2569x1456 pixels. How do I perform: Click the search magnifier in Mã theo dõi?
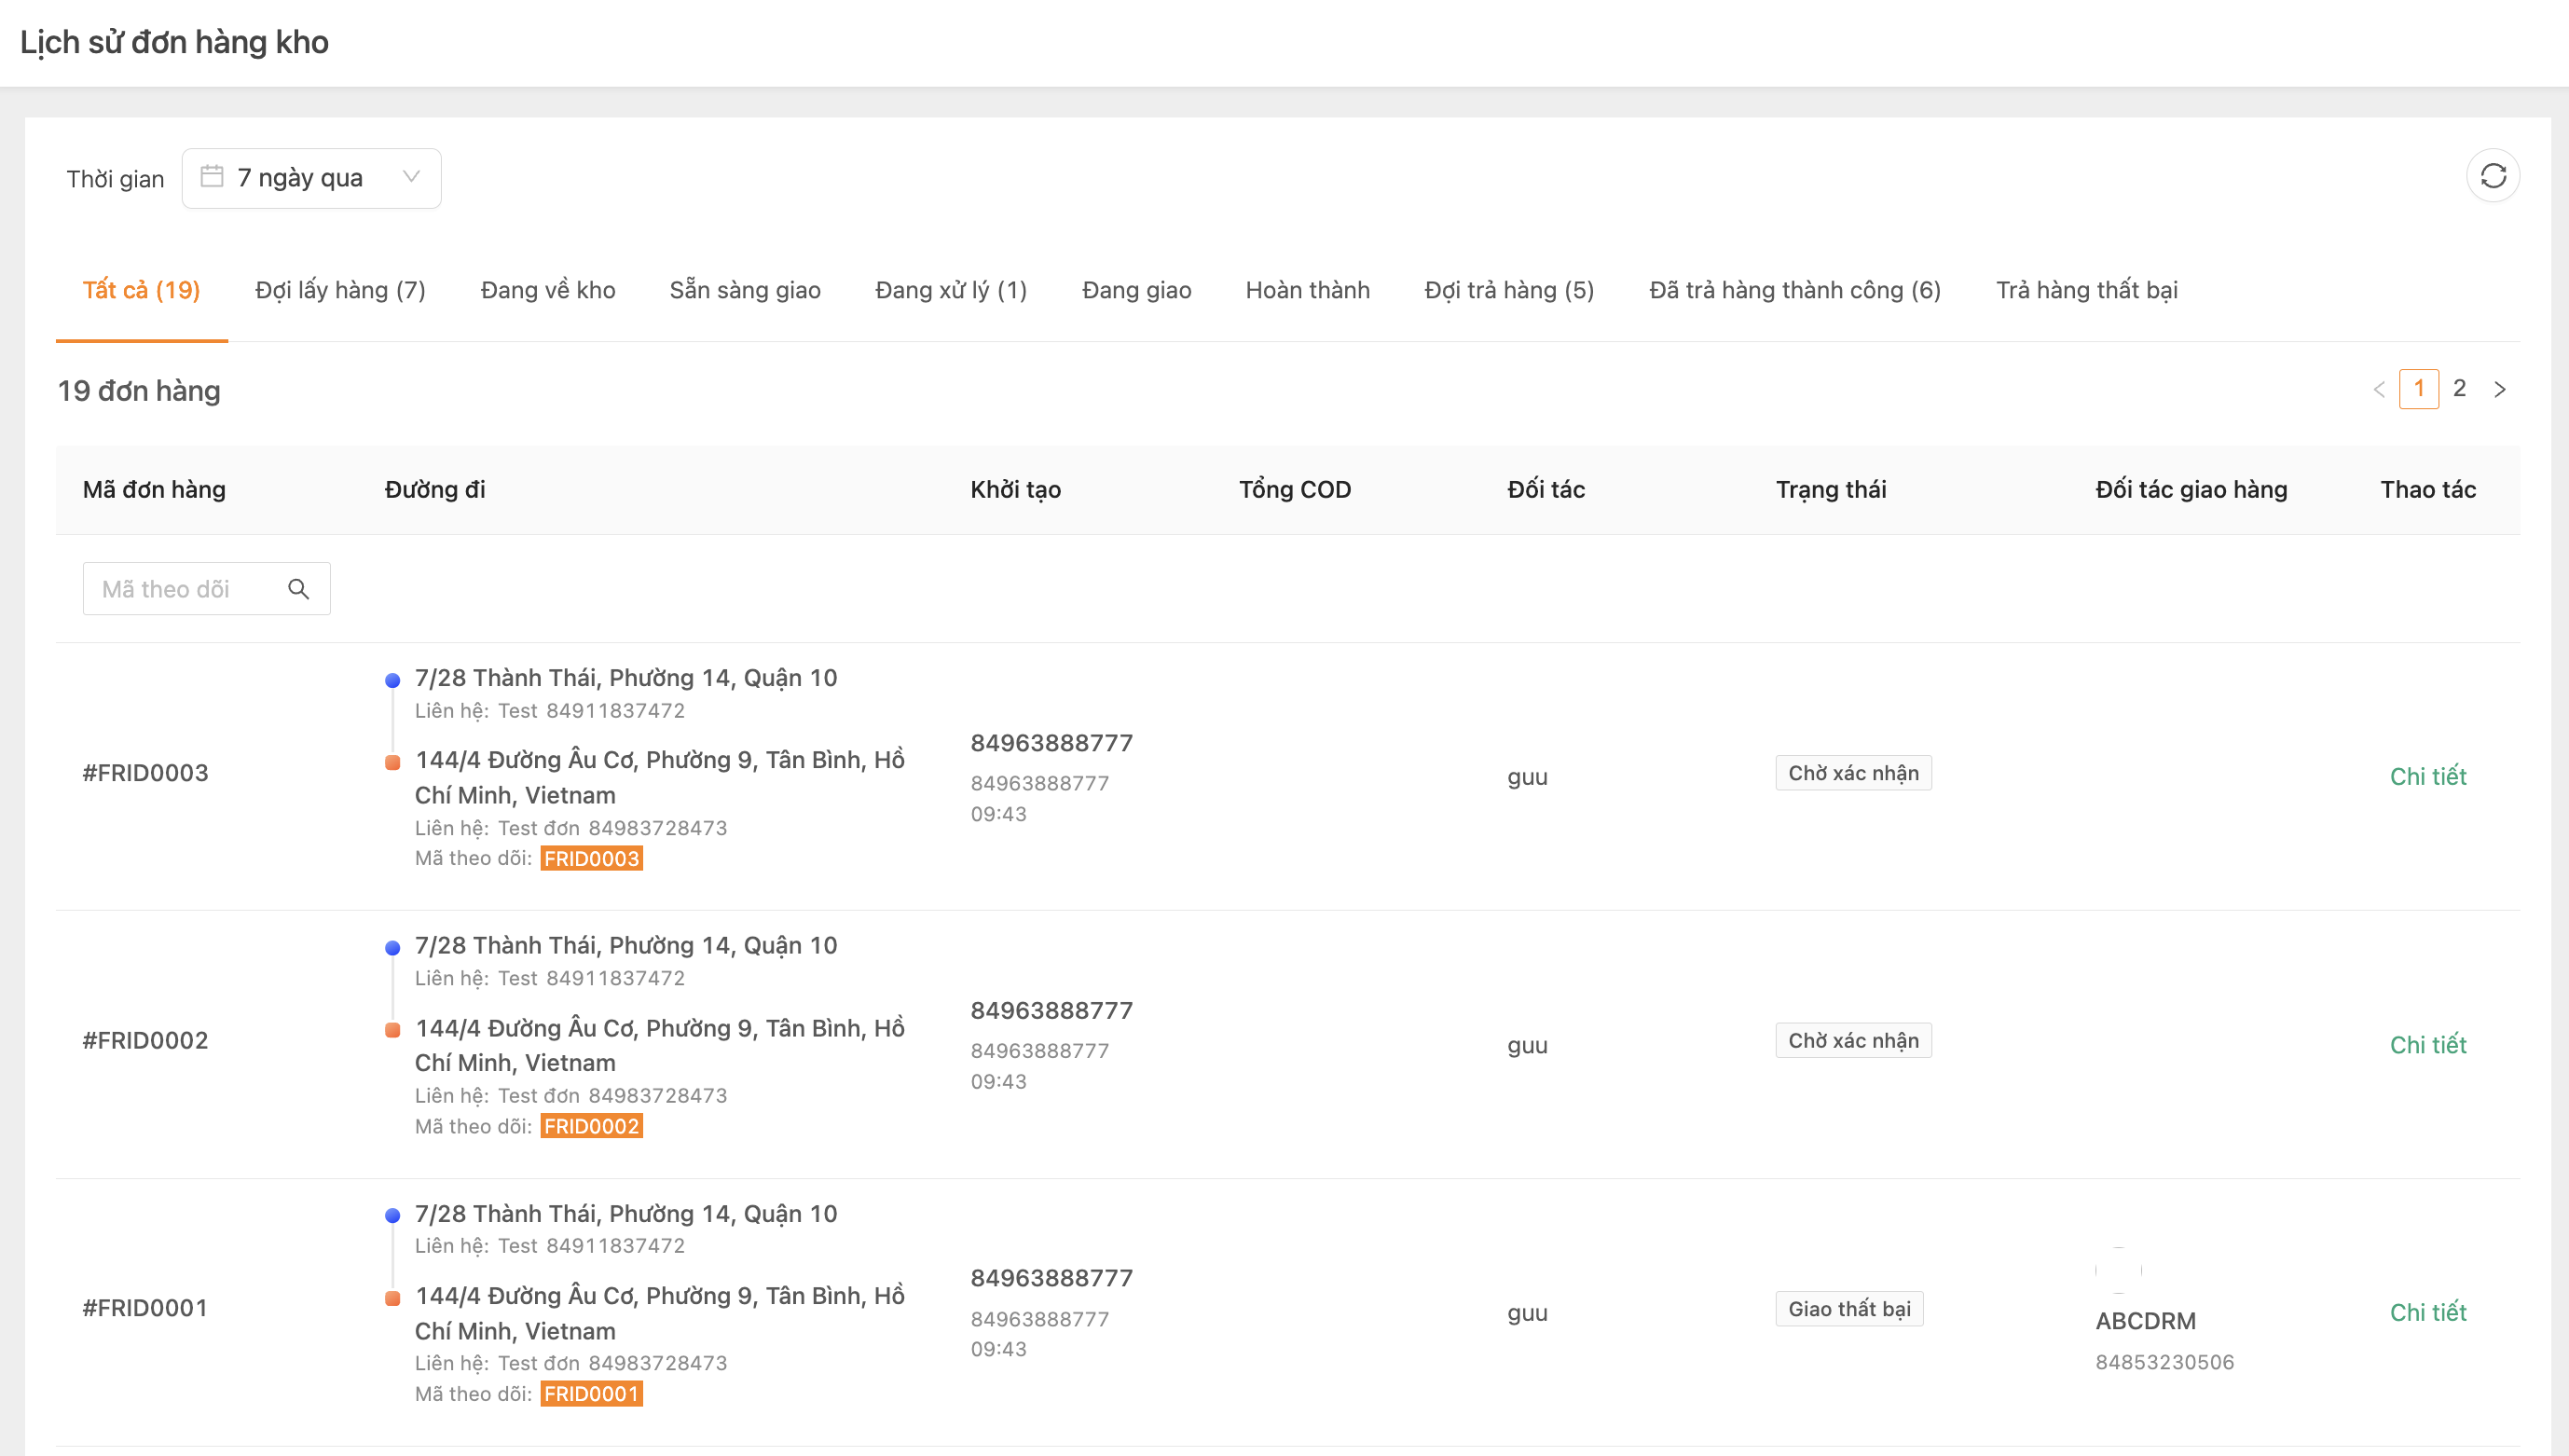coord(298,589)
